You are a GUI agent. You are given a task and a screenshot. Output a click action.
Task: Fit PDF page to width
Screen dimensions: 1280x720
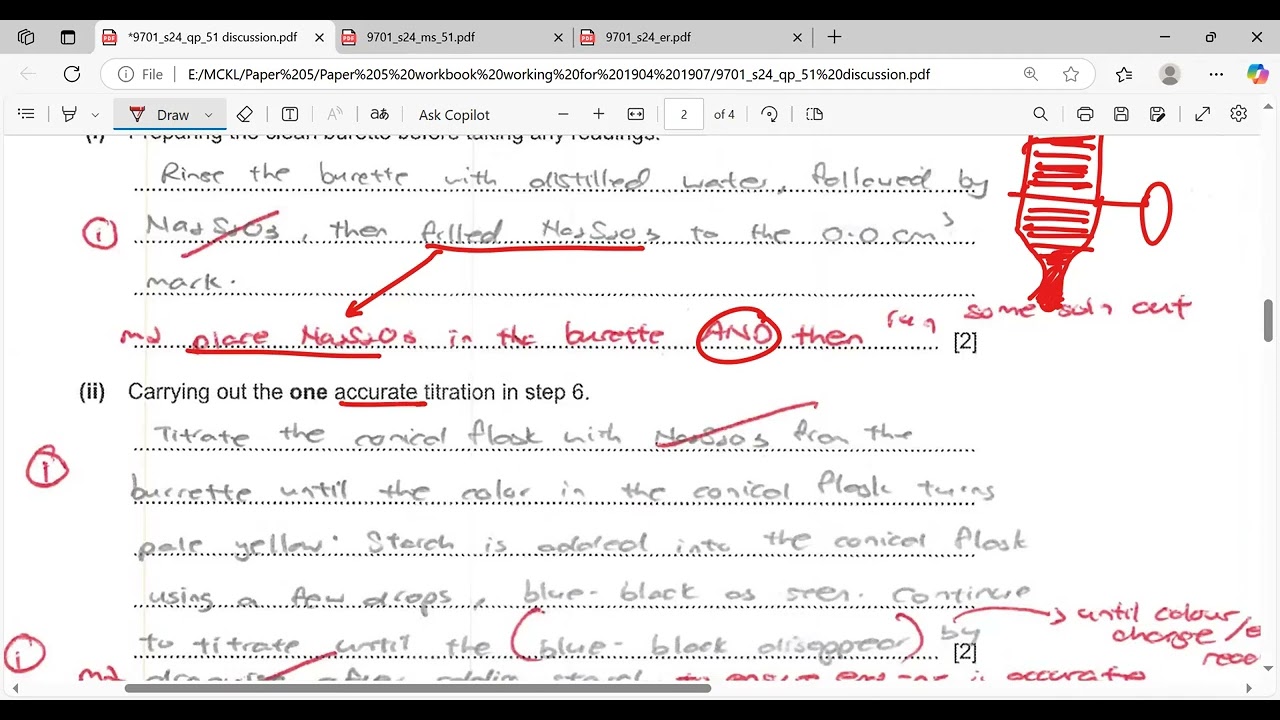coord(635,114)
